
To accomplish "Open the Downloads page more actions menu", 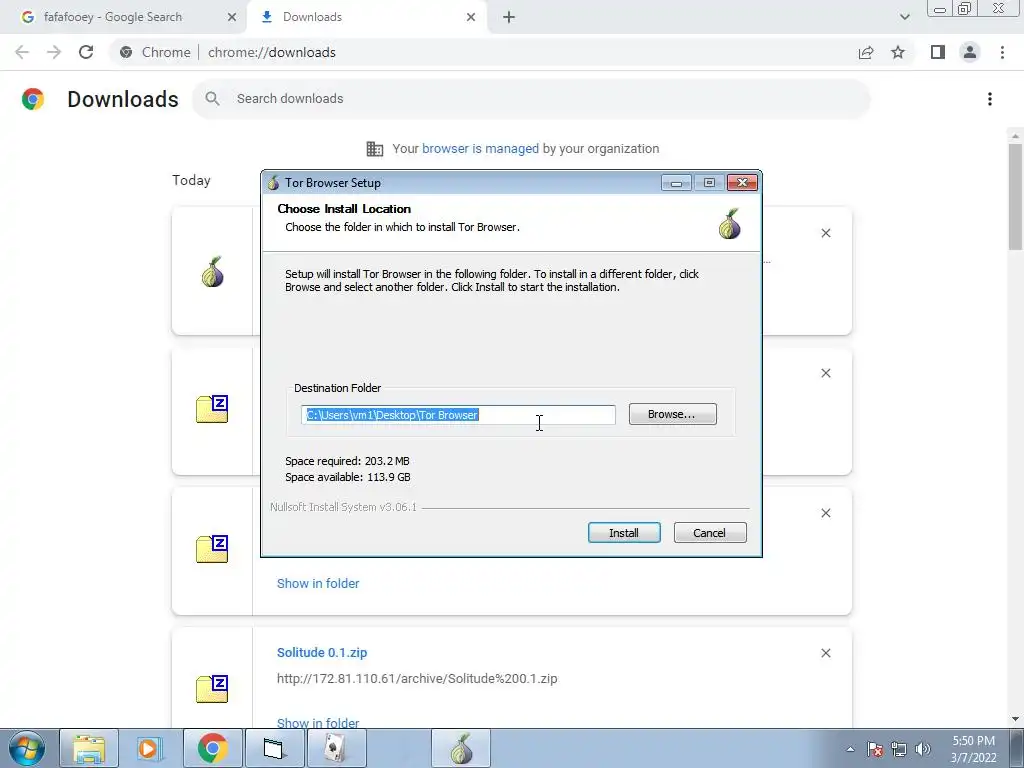I will [x=990, y=99].
